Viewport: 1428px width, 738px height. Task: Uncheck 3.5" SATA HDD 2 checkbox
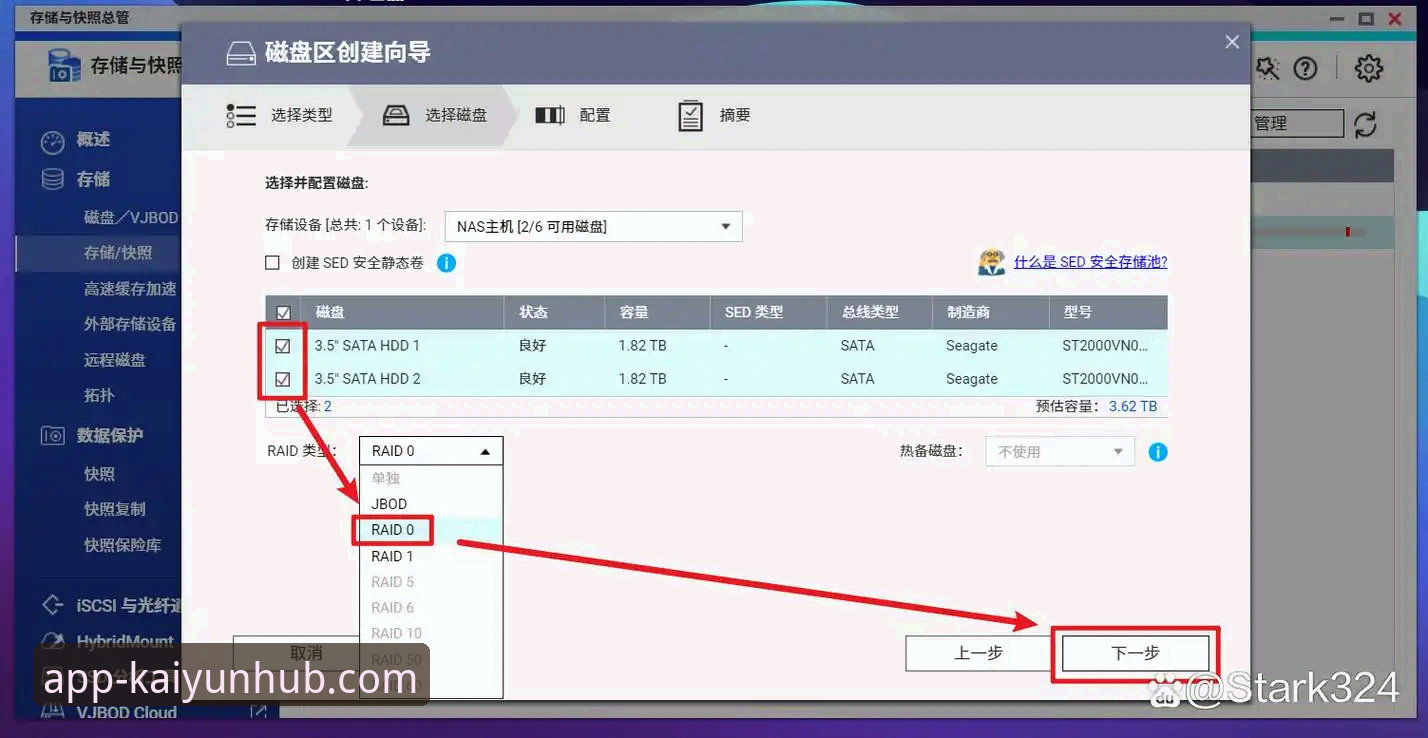pos(283,379)
